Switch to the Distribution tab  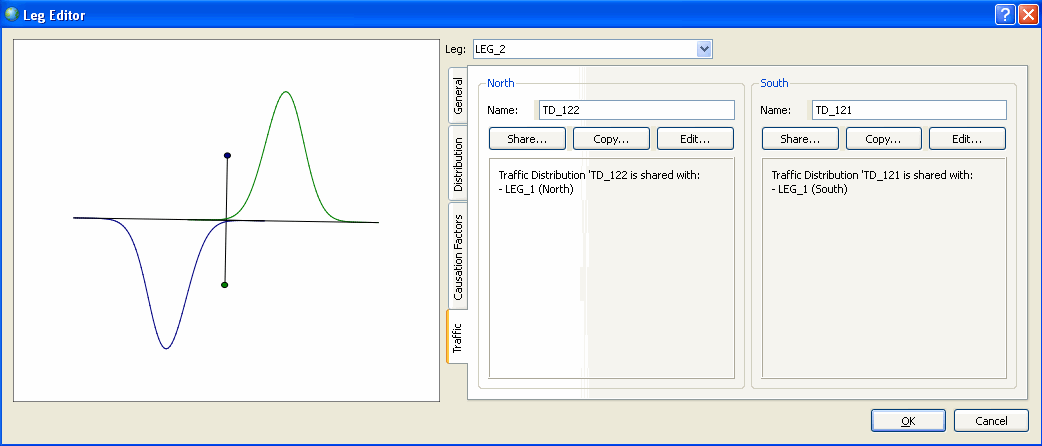(458, 163)
